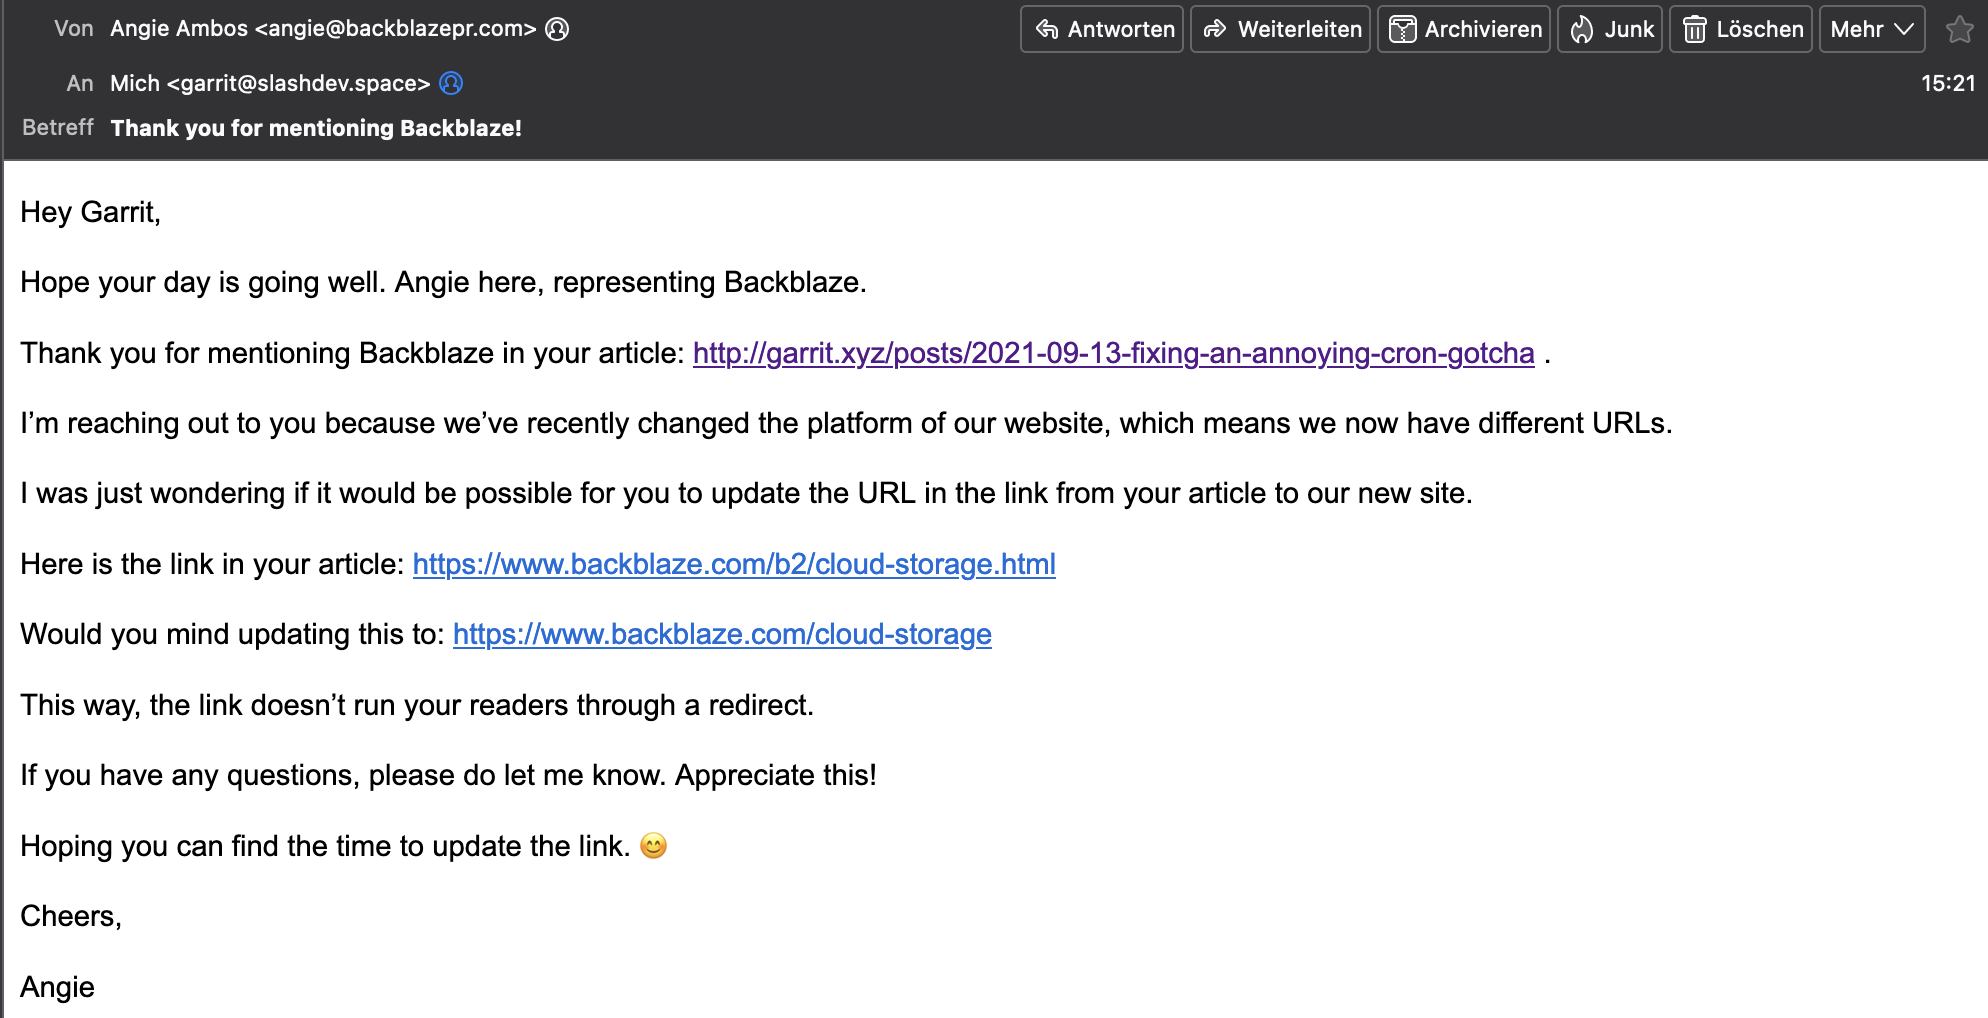1988x1018 pixels.
Task: Click the smiley emoji in the message
Action: [653, 846]
